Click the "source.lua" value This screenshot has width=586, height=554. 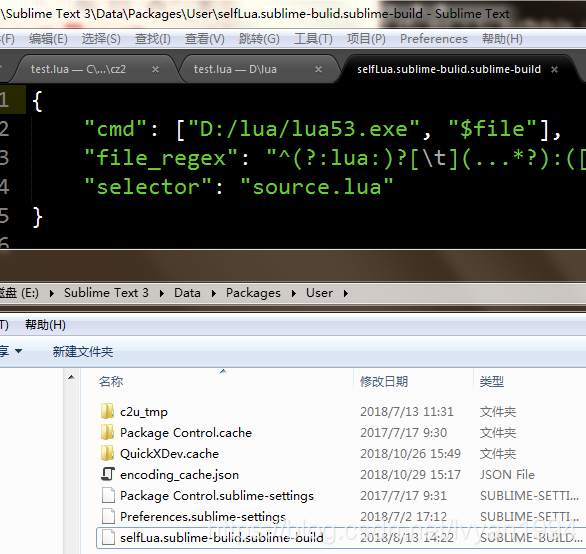317,187
